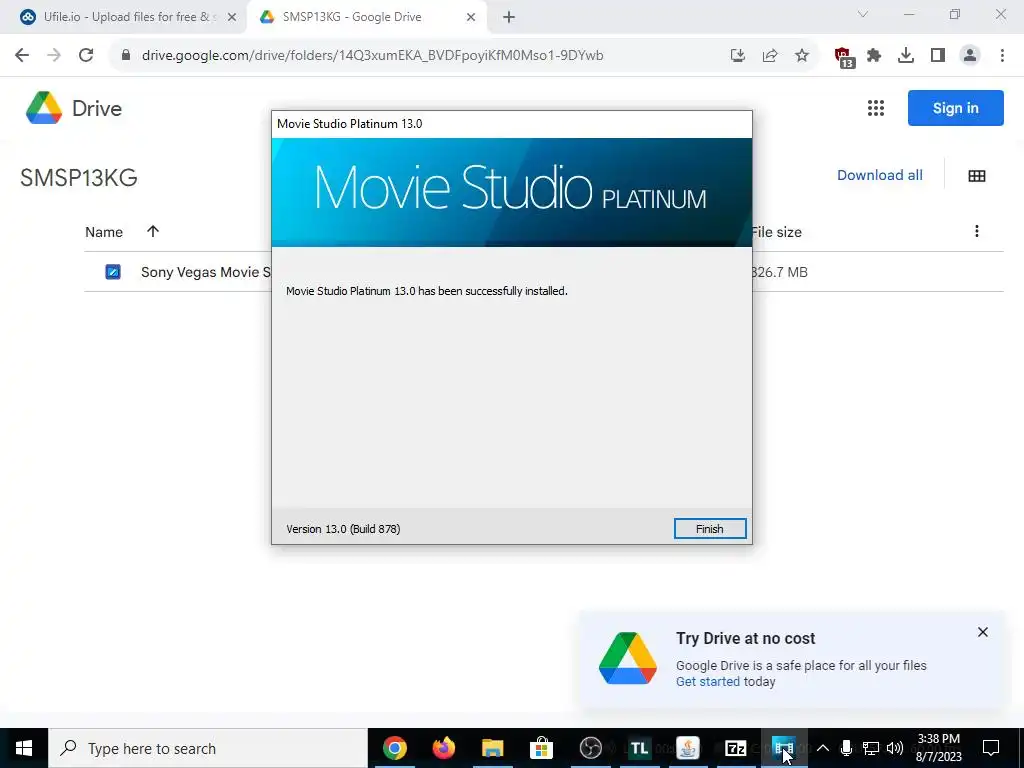
Task: Bookmark this page with the star
Action: coord(802,56)
